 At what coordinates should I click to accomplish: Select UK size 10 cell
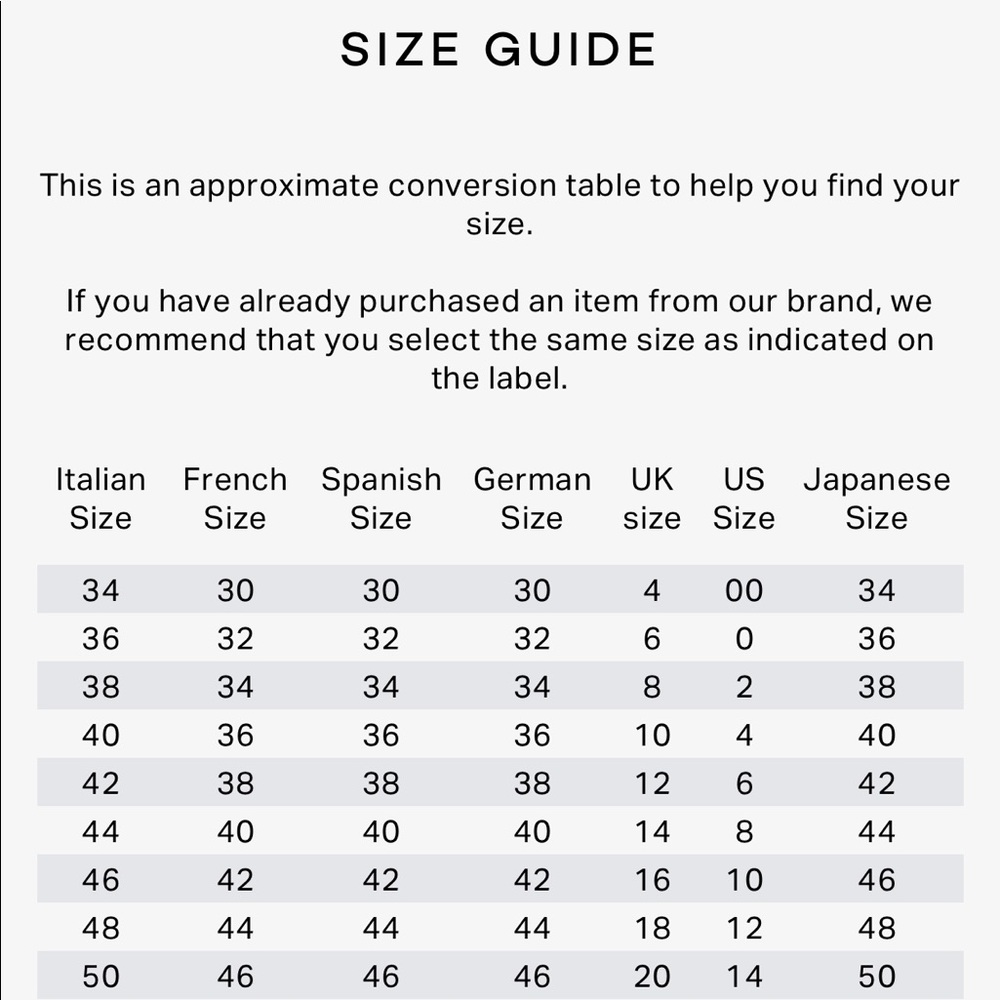[x=652, y=735]
